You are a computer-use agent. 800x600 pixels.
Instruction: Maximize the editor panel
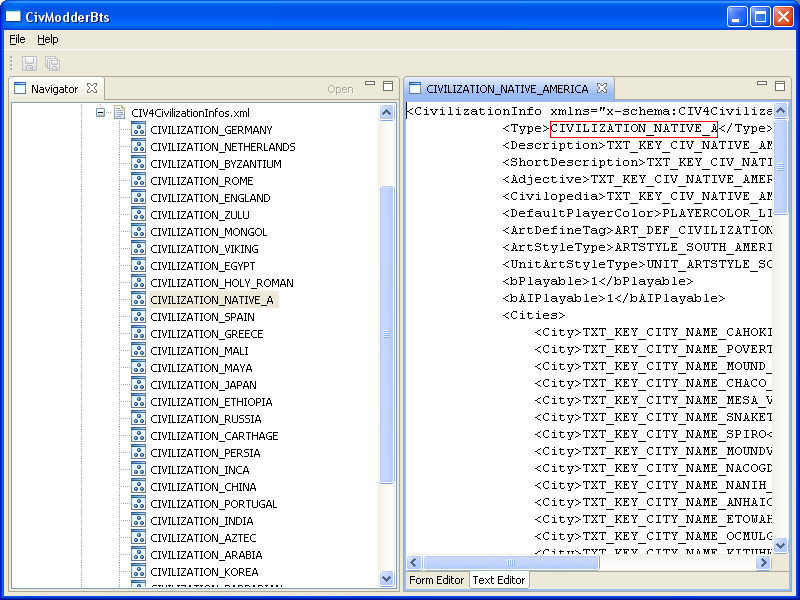coord(780,86)
